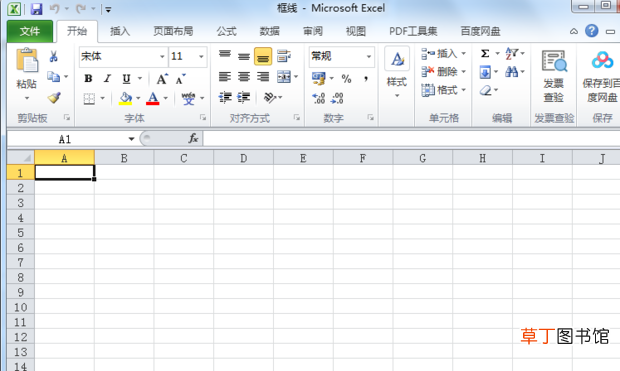Click the Find binoculars icon

tap(512, 72)
